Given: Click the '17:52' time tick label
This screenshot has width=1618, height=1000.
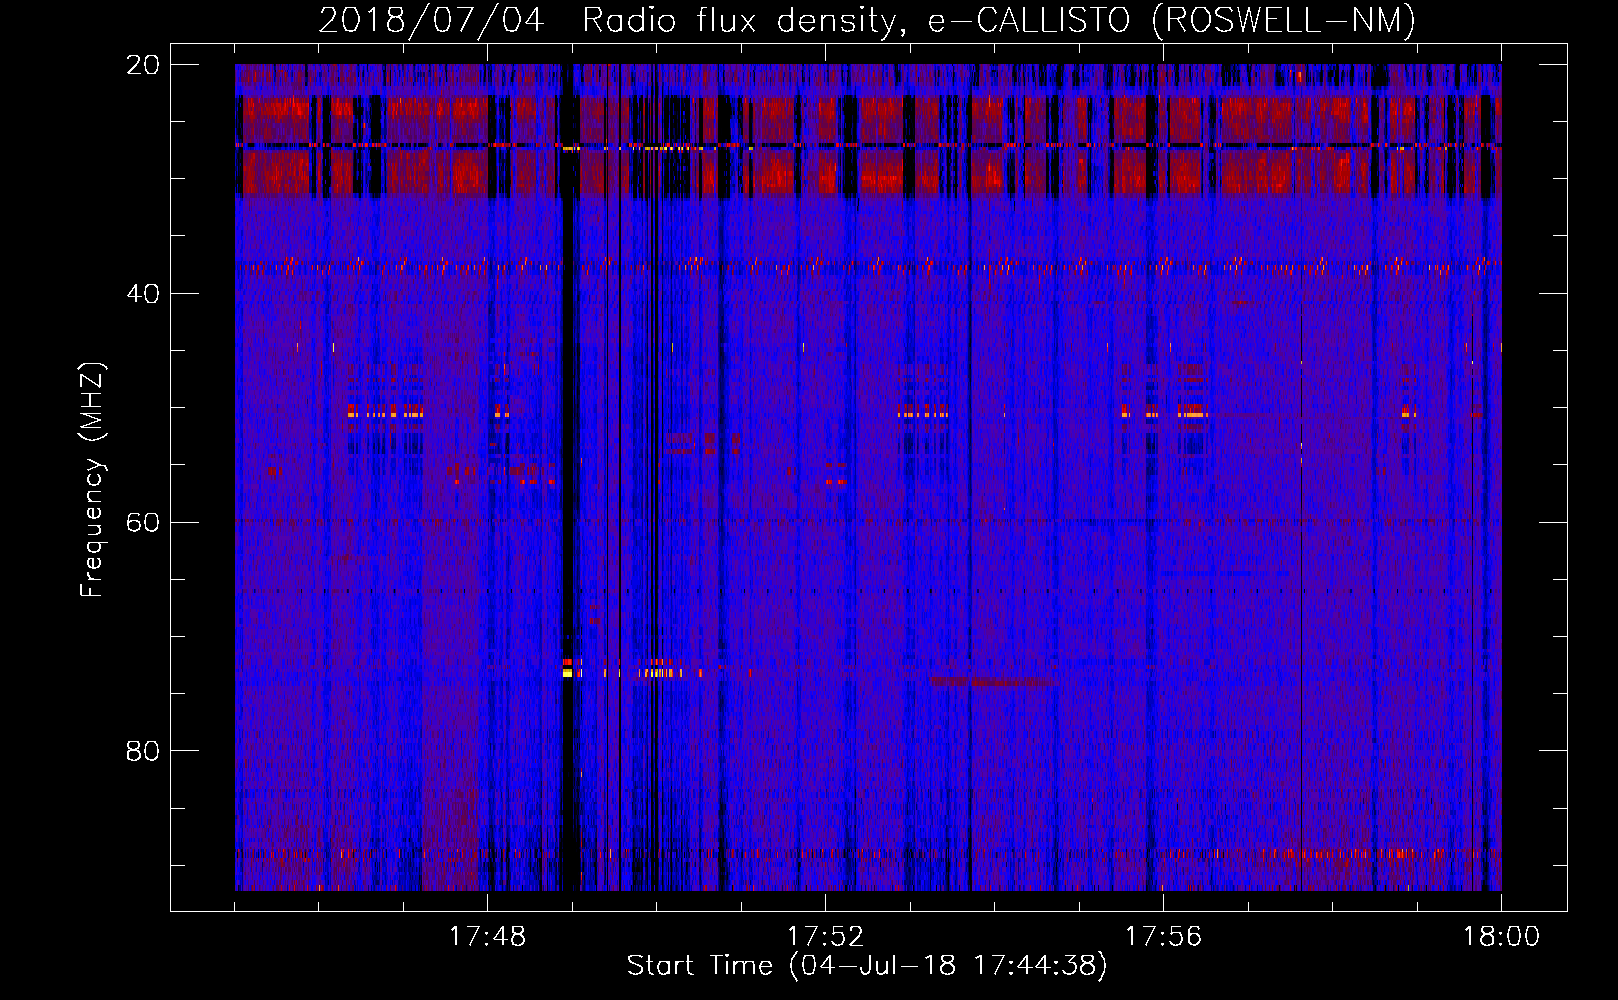Looking at the screenshot, I should [825, 937].
